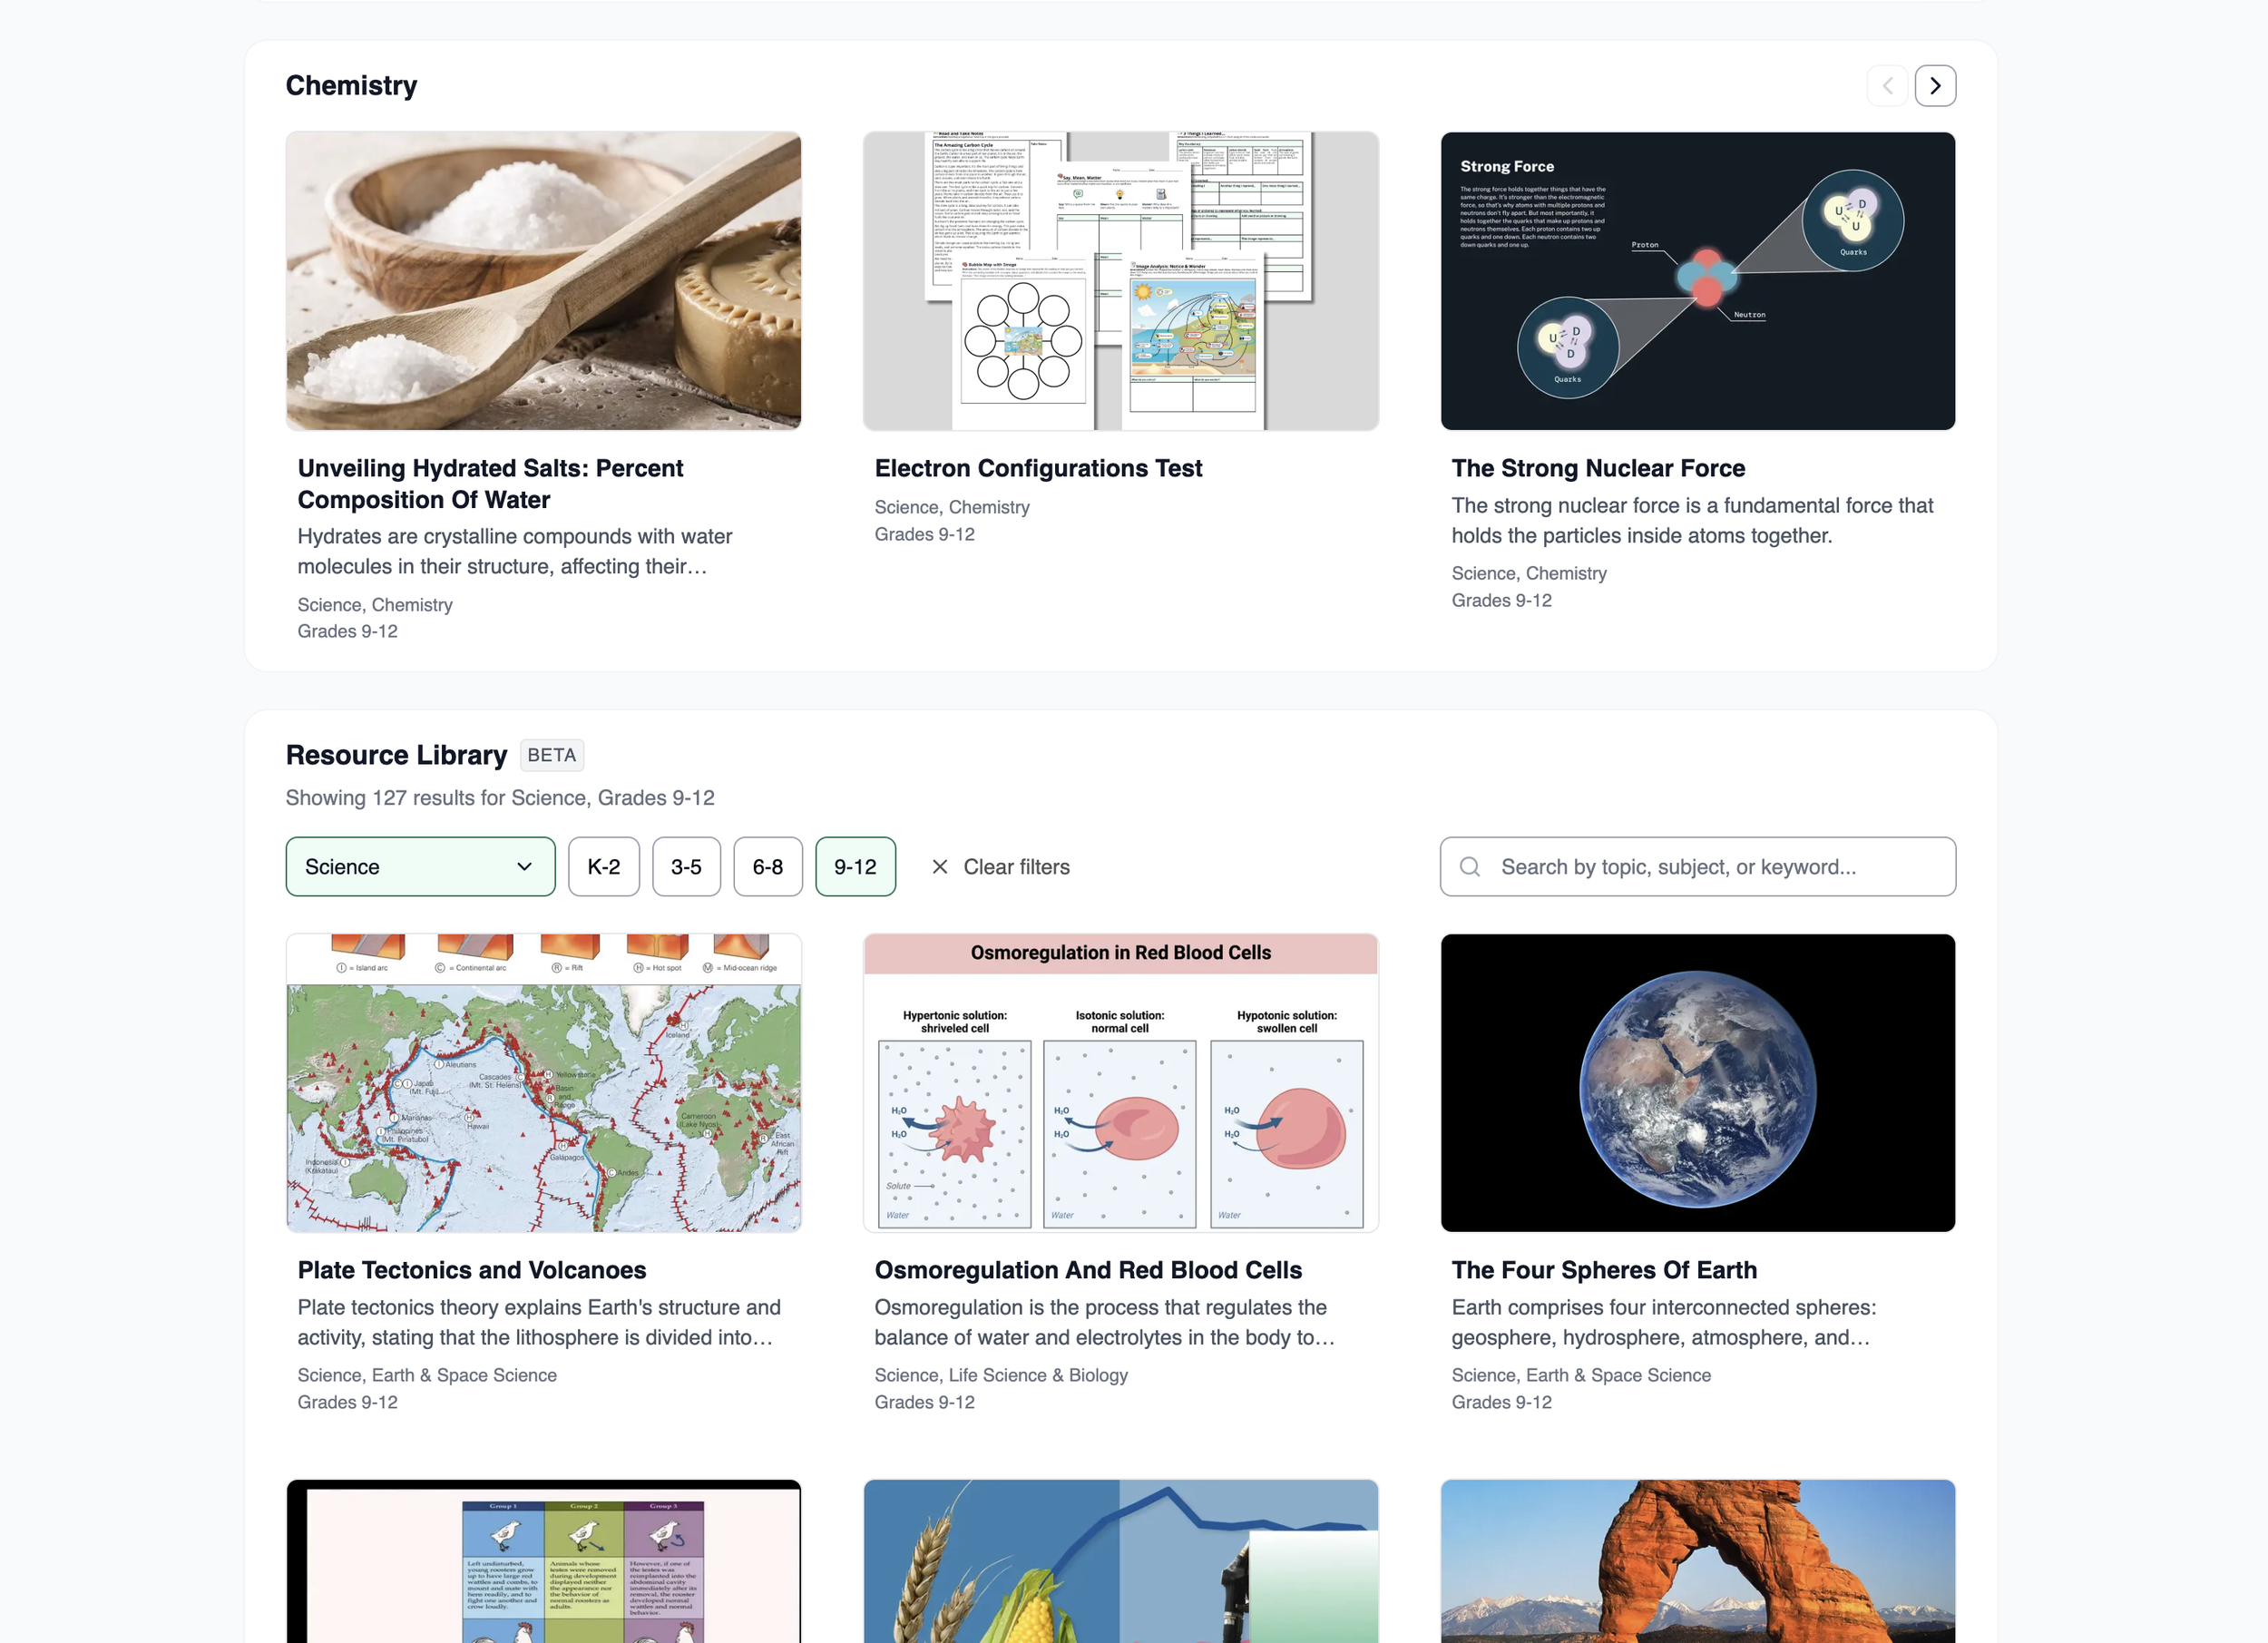The height and width of the screenshot is (1643, 2268).
Task: Open the red rock arch thumbnail
Action: click(x=1697, y=1560)
